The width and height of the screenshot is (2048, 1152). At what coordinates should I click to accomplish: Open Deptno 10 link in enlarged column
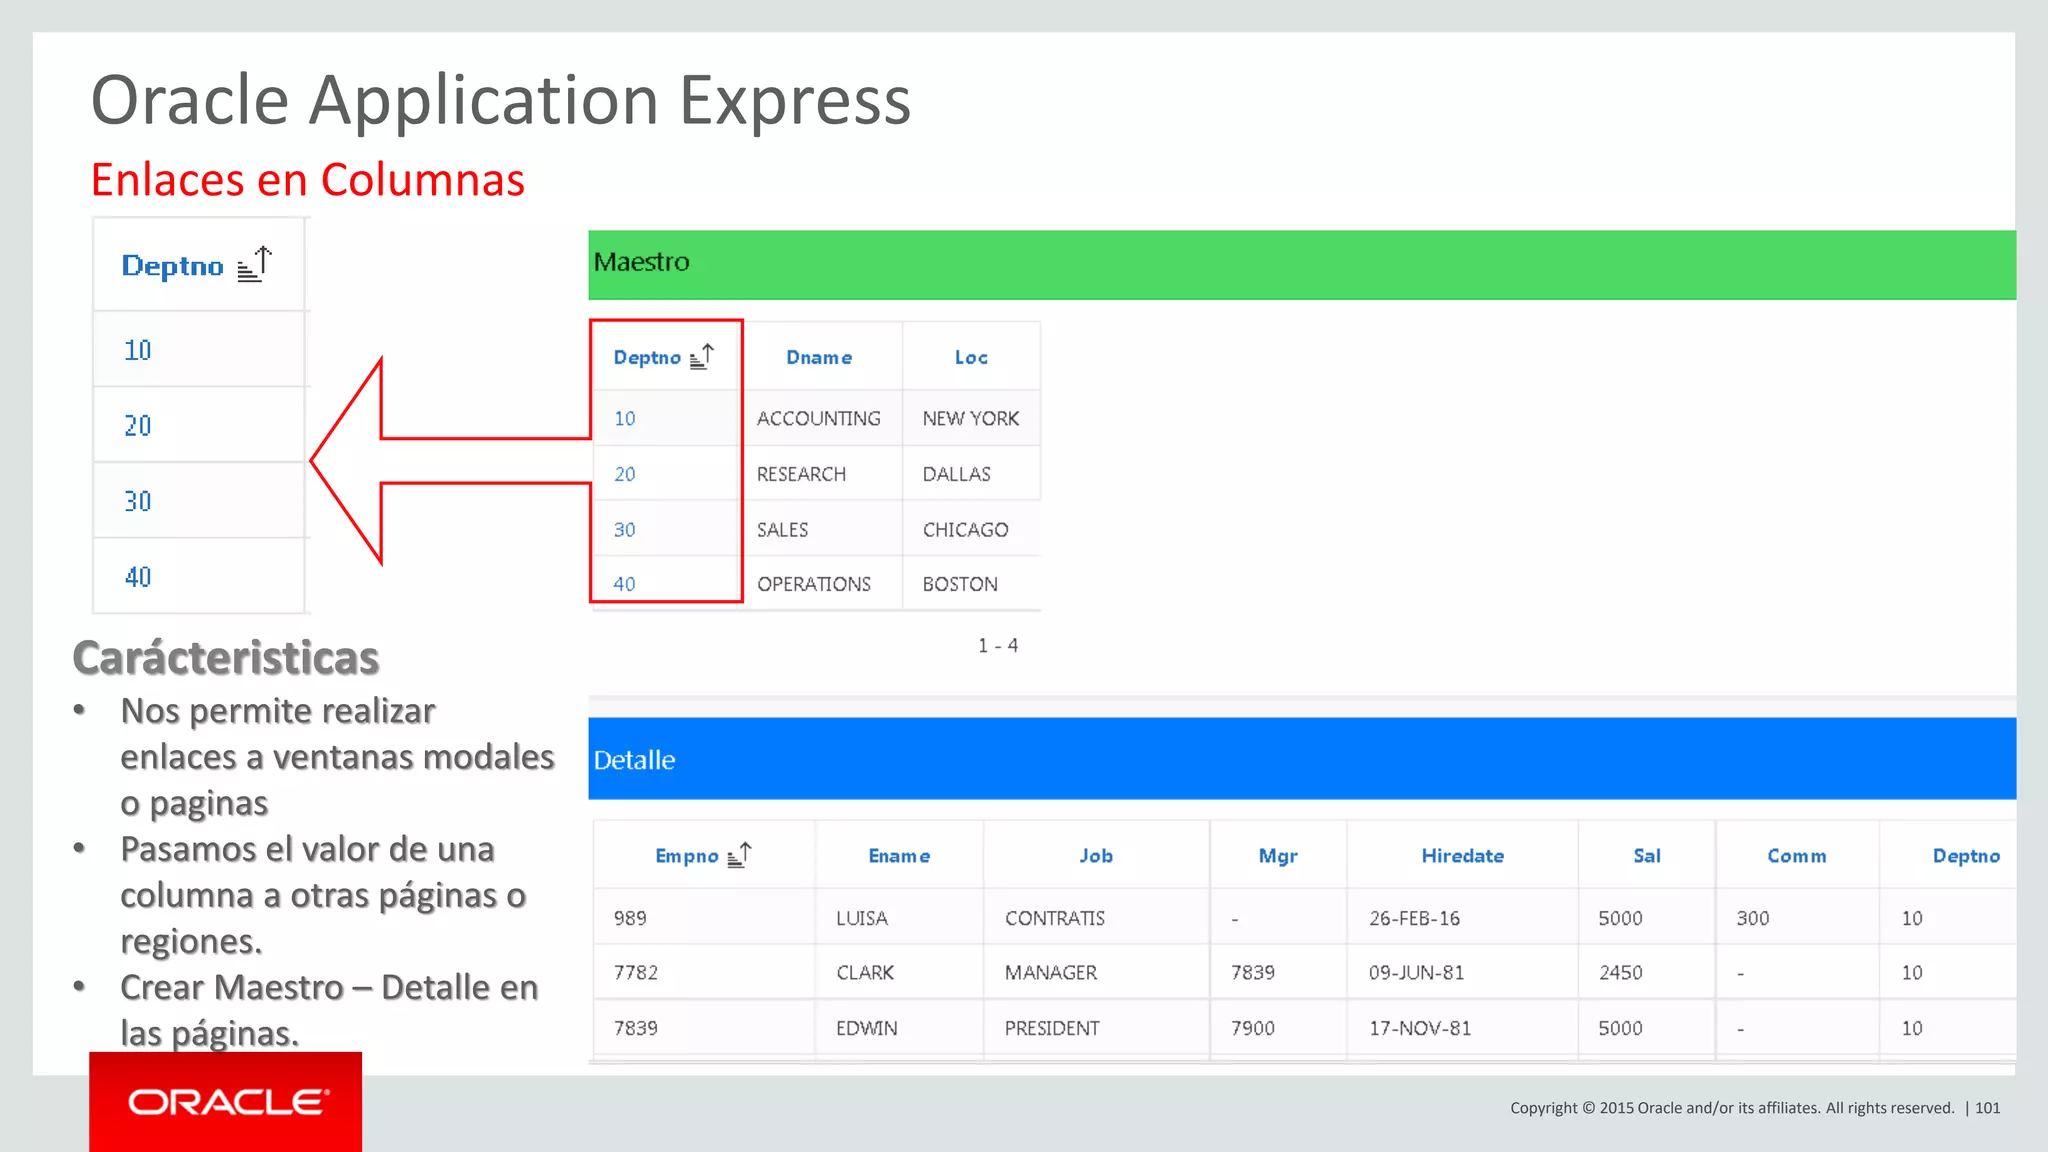click(x=137, y=350)
